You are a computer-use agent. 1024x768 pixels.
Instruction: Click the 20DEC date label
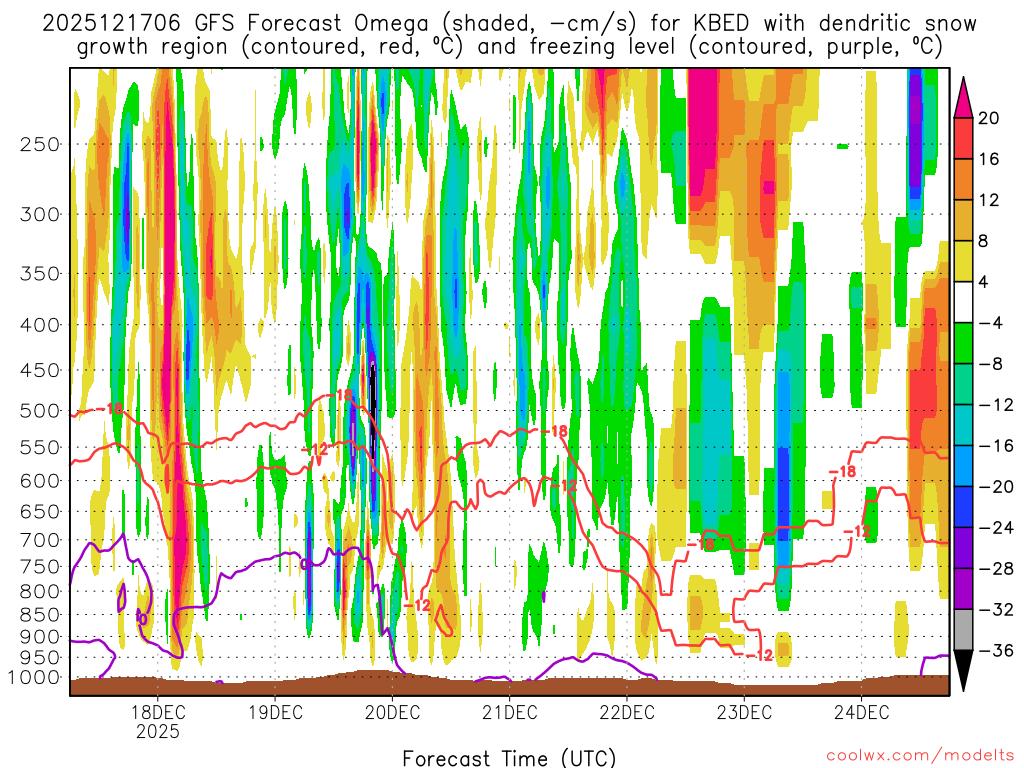point(392,712)
